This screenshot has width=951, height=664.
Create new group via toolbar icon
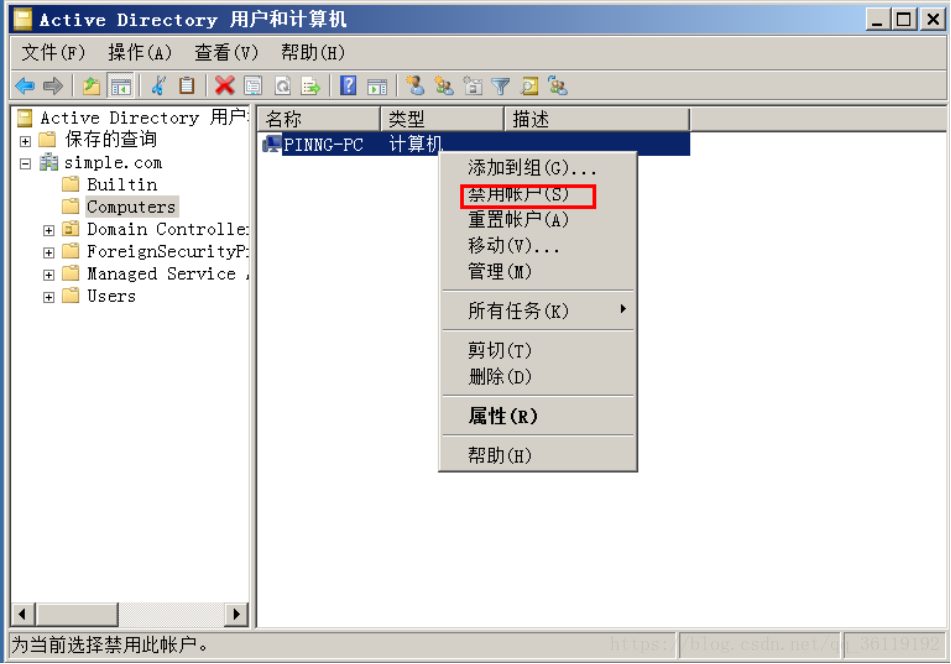coord(444,86)
